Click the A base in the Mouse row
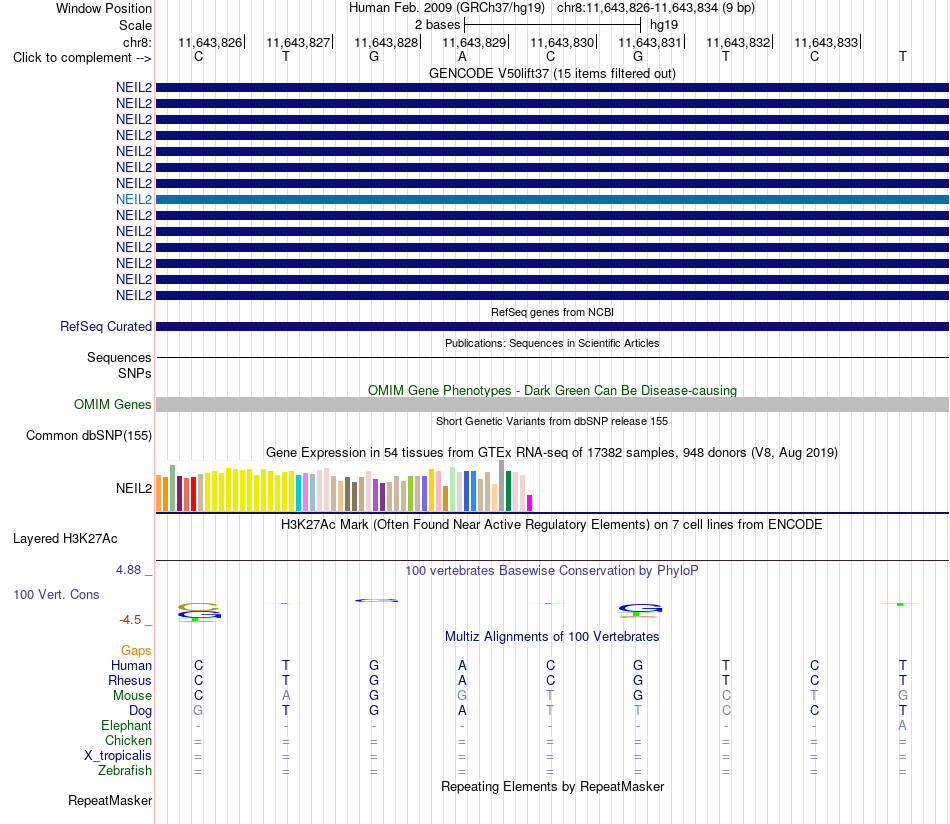The image size is (950, 824). pos(286,696)
